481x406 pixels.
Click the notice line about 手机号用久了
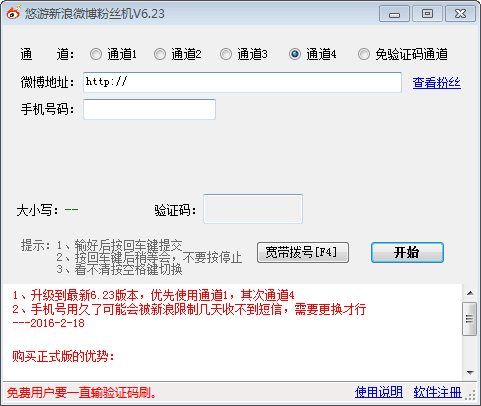click(x=189, y=309)
